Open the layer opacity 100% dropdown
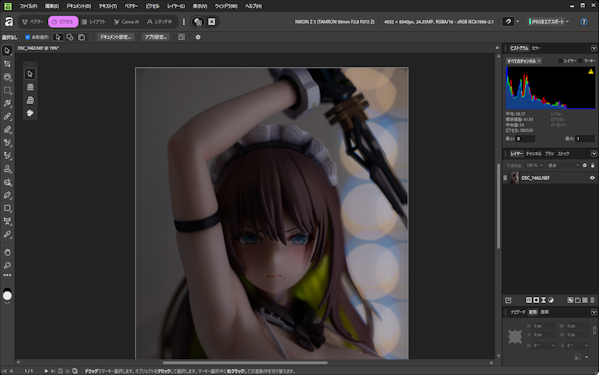The height and width of the screenshot is (375, 599). point(535,165)
